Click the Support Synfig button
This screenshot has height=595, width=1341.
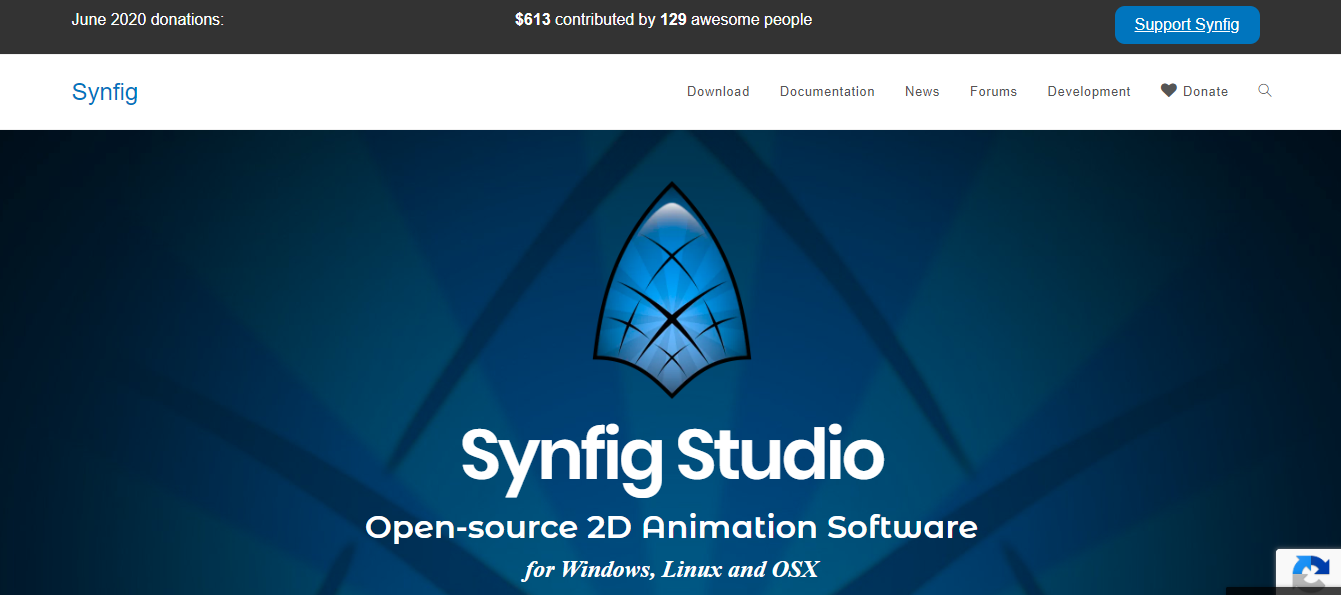[x=1187, y=25]
